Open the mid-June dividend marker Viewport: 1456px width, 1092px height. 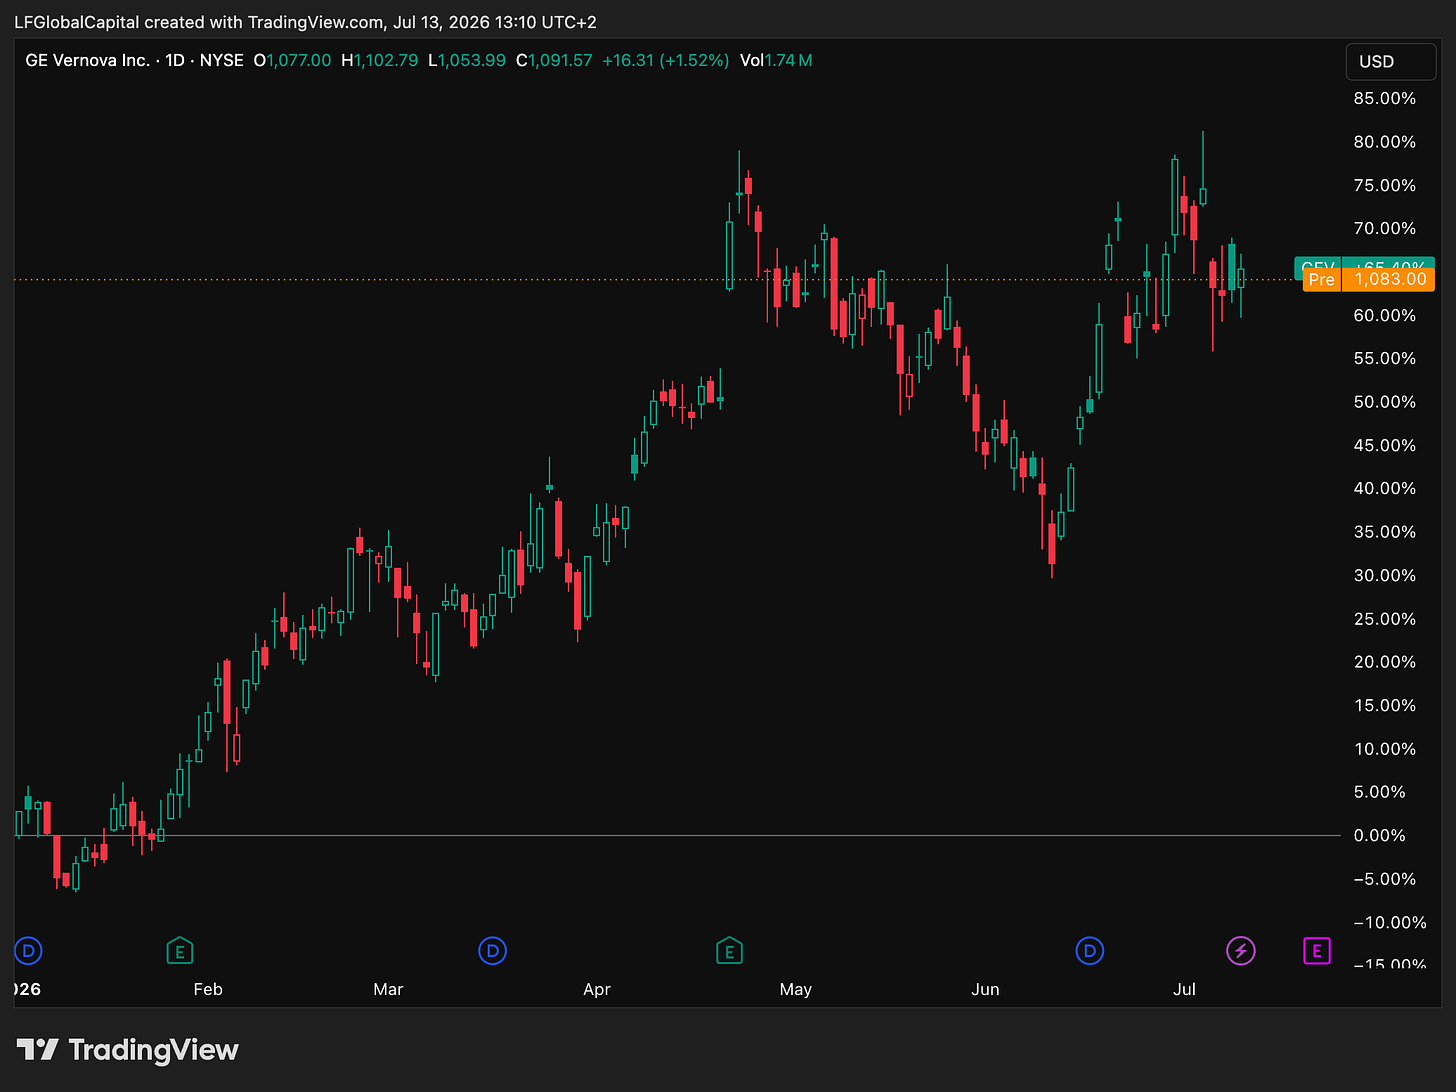coord(1089,951)
